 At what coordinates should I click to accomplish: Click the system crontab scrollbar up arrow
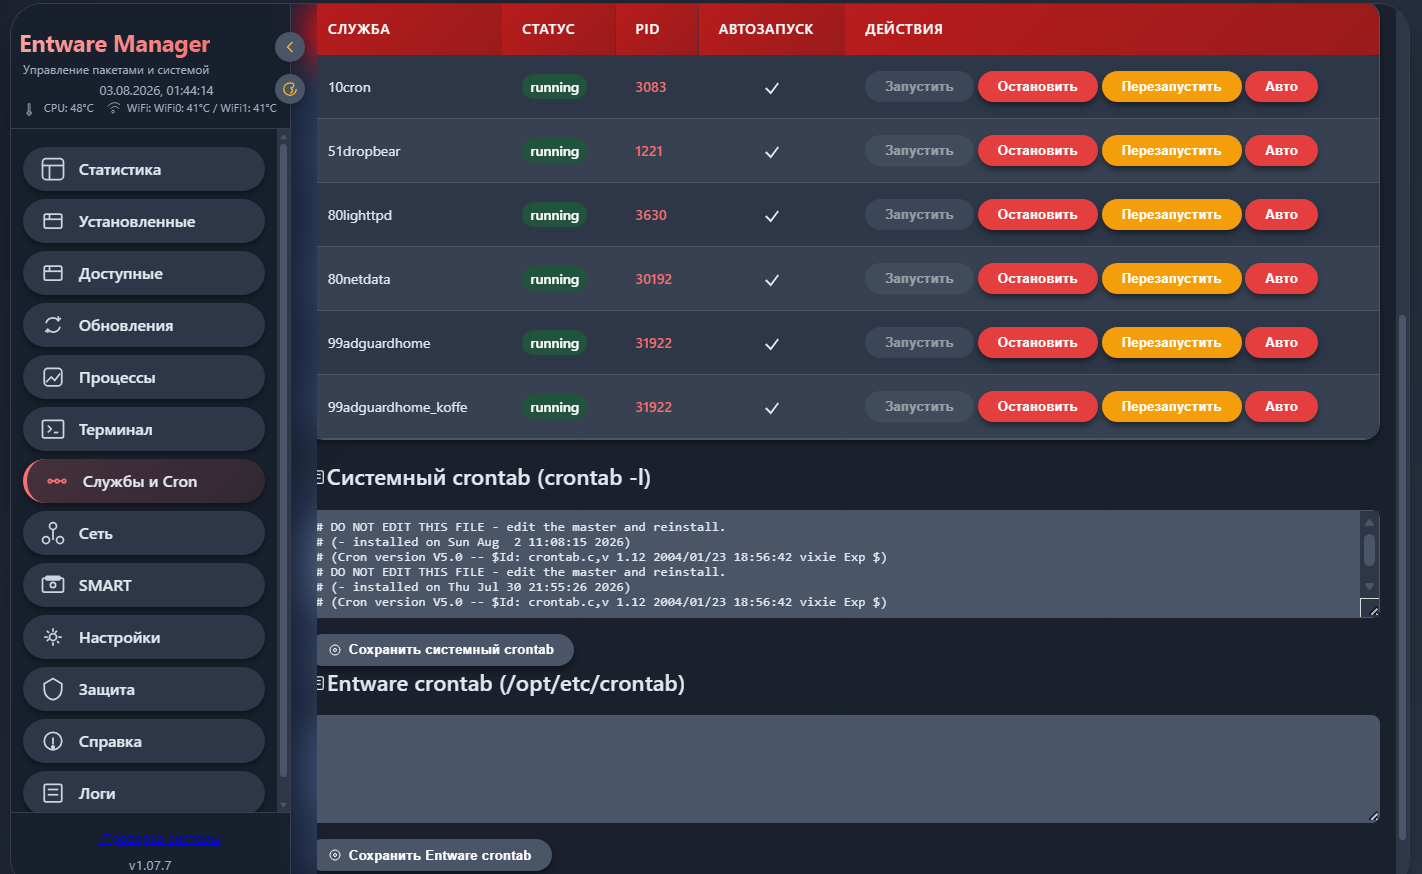[1370, 522]
